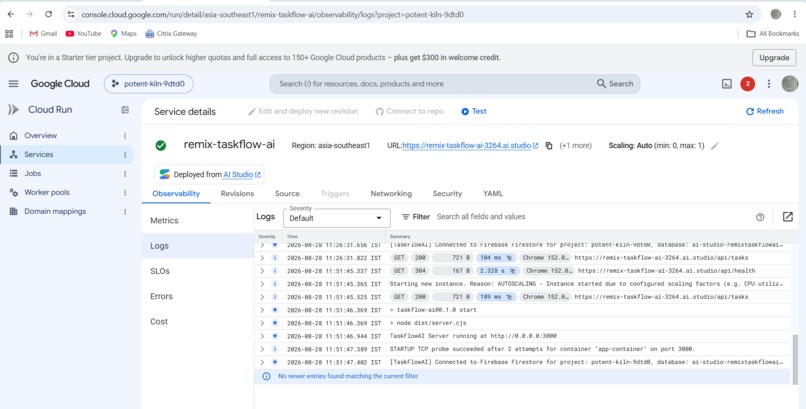Click the Search button
The height and width of the screenshot is (409, 806).
tap(615, 84)
